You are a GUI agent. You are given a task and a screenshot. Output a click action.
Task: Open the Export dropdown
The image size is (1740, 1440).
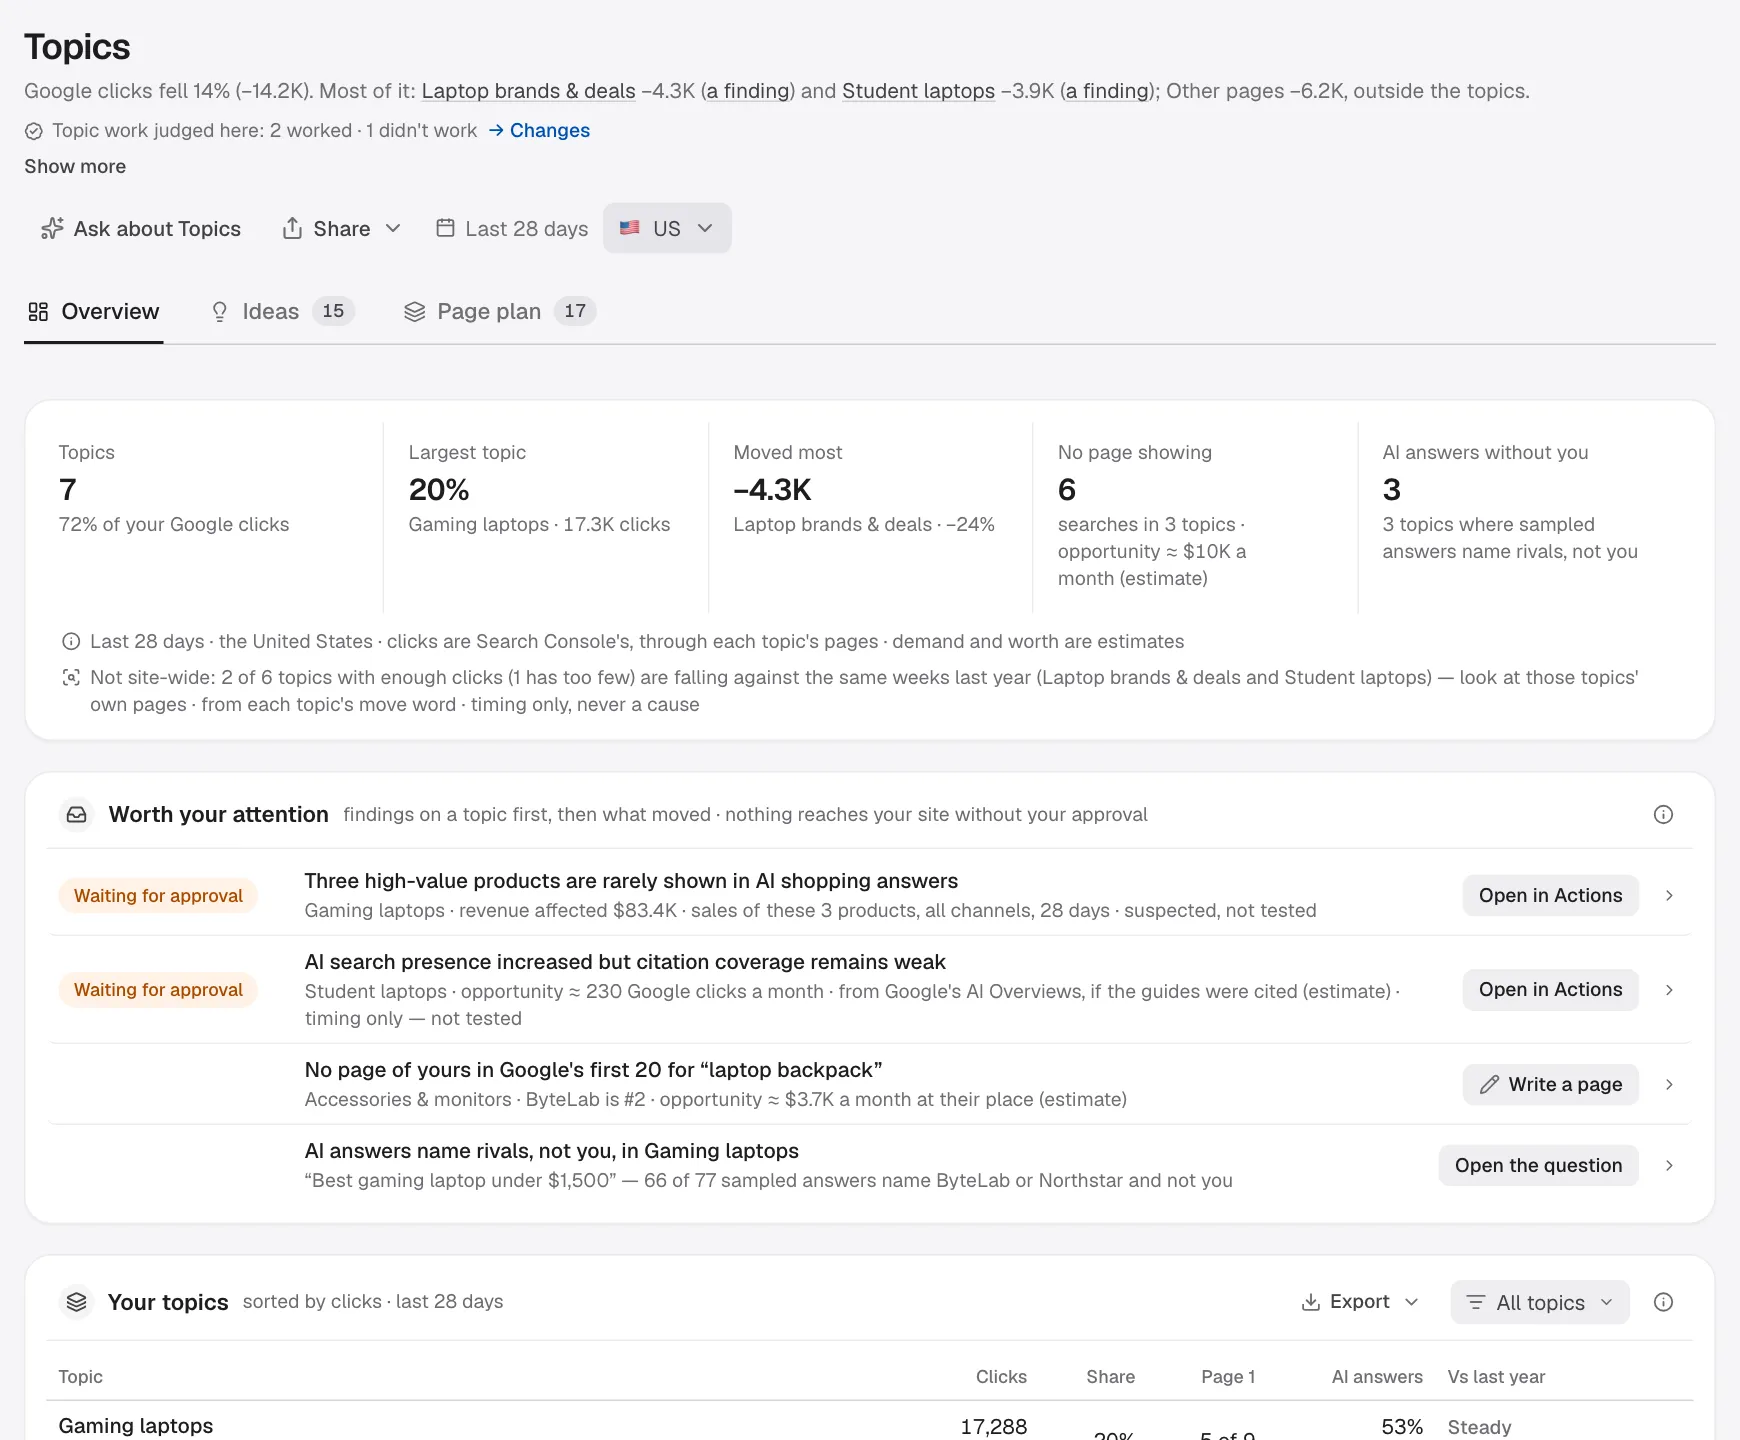pos(1360,1302)
